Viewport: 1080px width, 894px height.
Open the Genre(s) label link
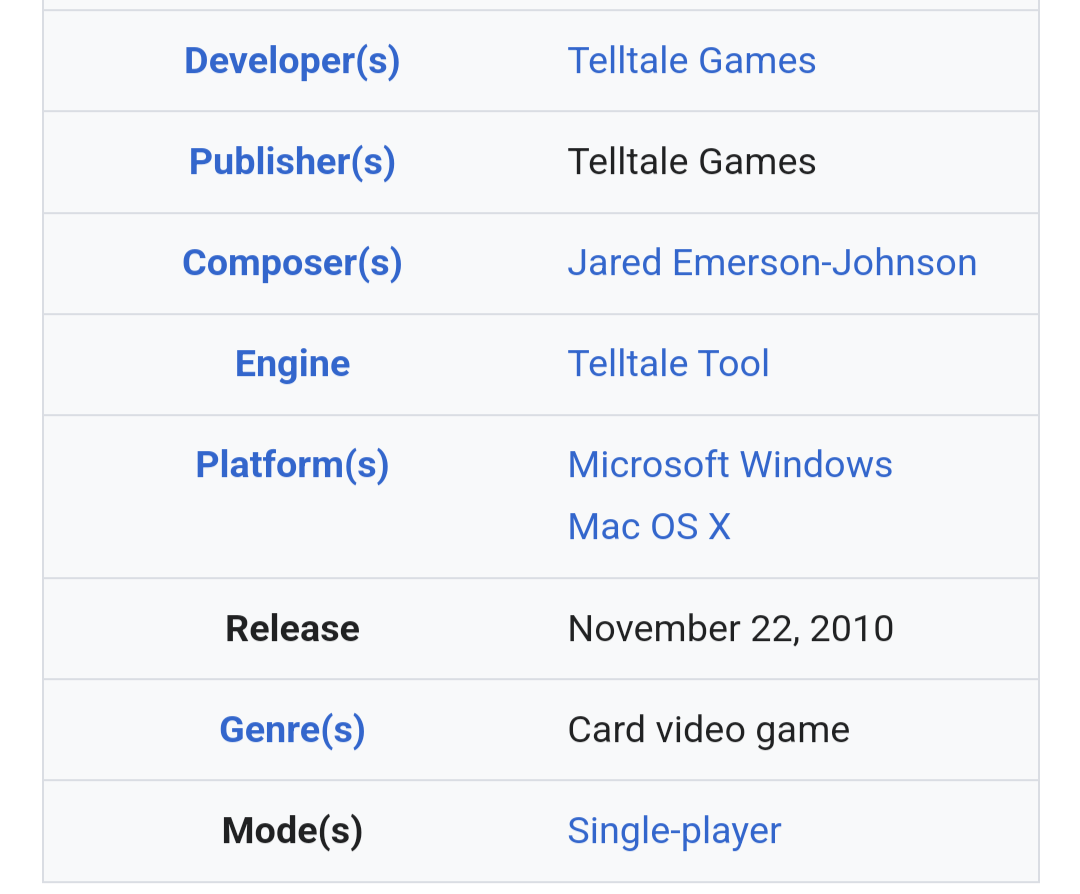click(x=292, y=730)
